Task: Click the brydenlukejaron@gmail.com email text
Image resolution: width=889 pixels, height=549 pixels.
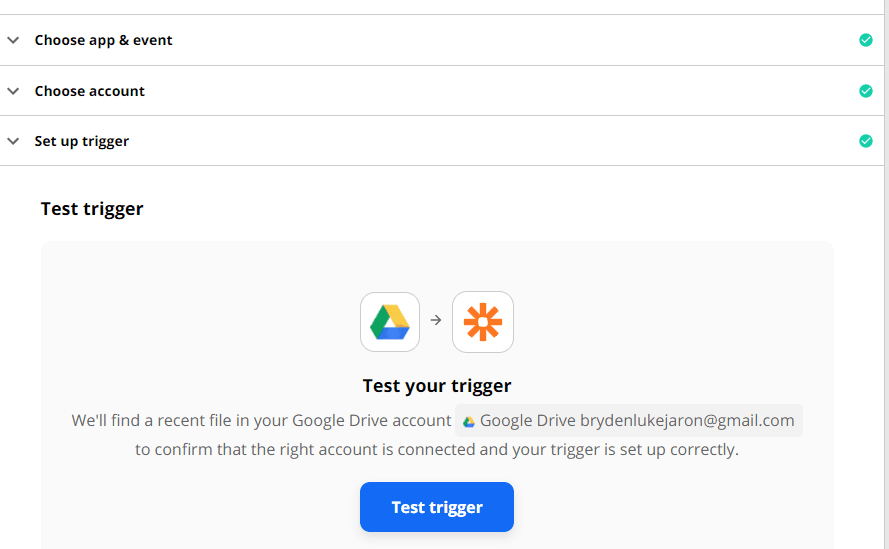Action: 687,421
